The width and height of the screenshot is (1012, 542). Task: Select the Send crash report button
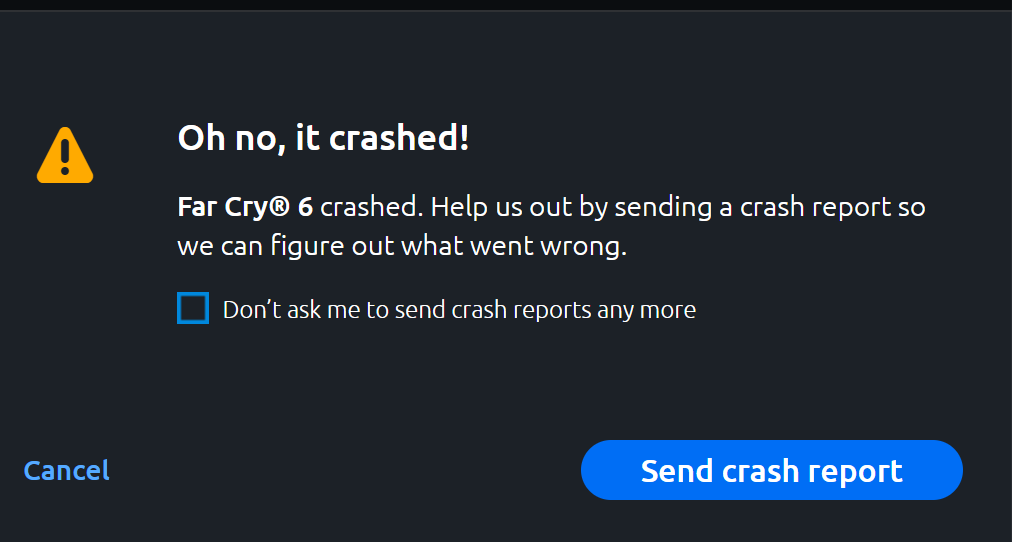(x=771, y=470)
